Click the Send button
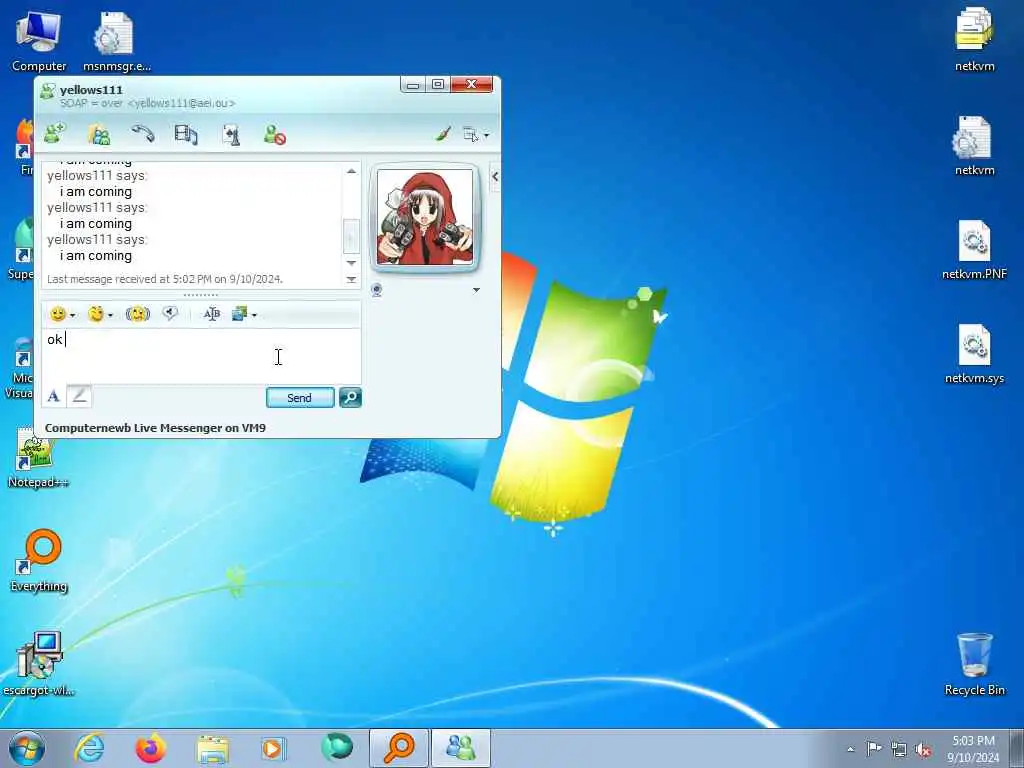The height and width of the screenshot is (768, 1024). (300, 398)
